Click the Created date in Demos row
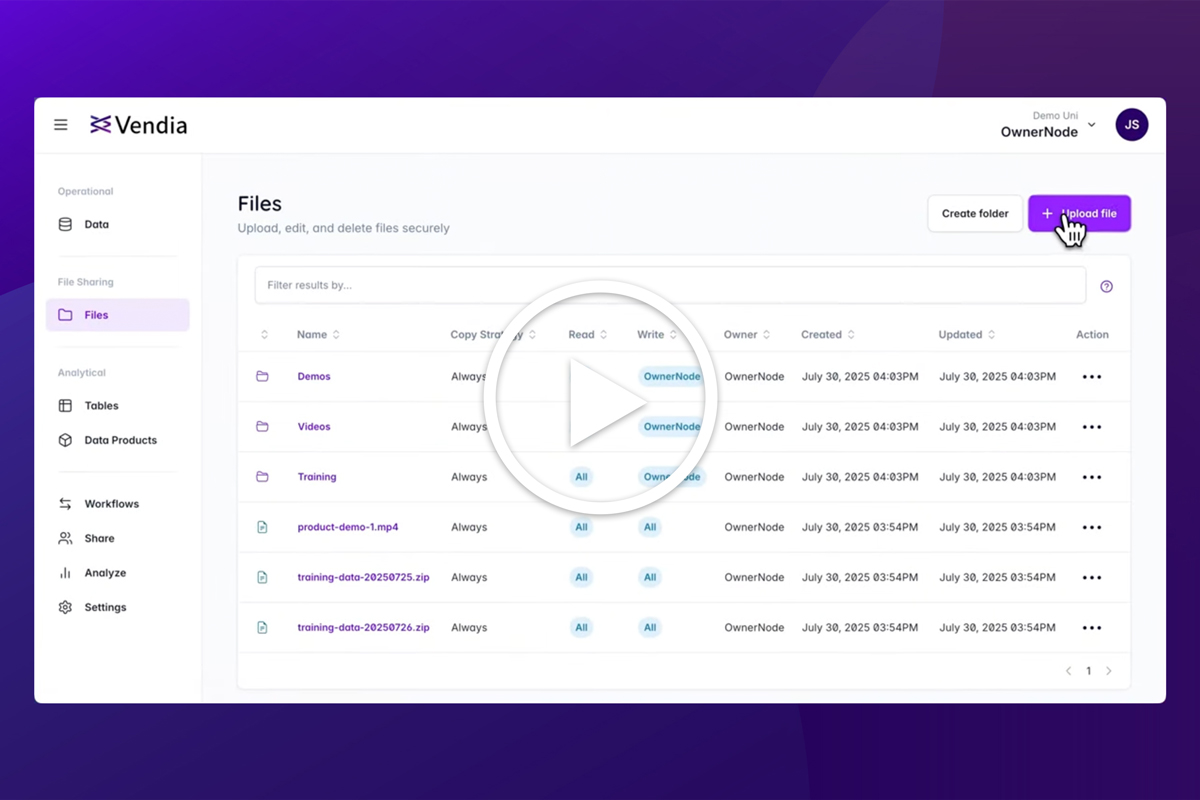Viewport: 1200px width, 800px height. point(860,377)
